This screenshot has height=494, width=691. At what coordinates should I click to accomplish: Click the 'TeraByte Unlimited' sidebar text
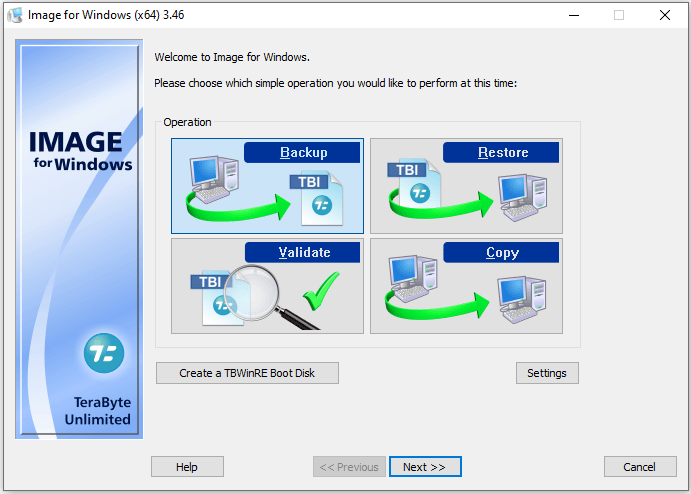97,411
